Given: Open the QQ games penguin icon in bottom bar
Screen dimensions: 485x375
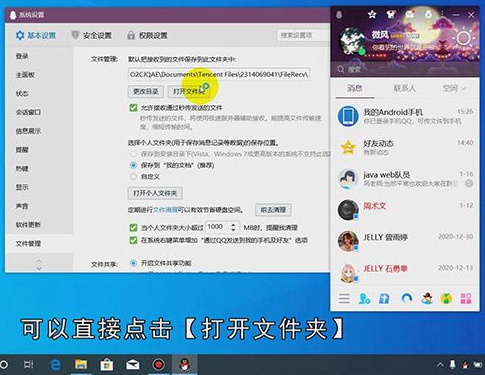Looking at the screenshot, I should [427, 298].
